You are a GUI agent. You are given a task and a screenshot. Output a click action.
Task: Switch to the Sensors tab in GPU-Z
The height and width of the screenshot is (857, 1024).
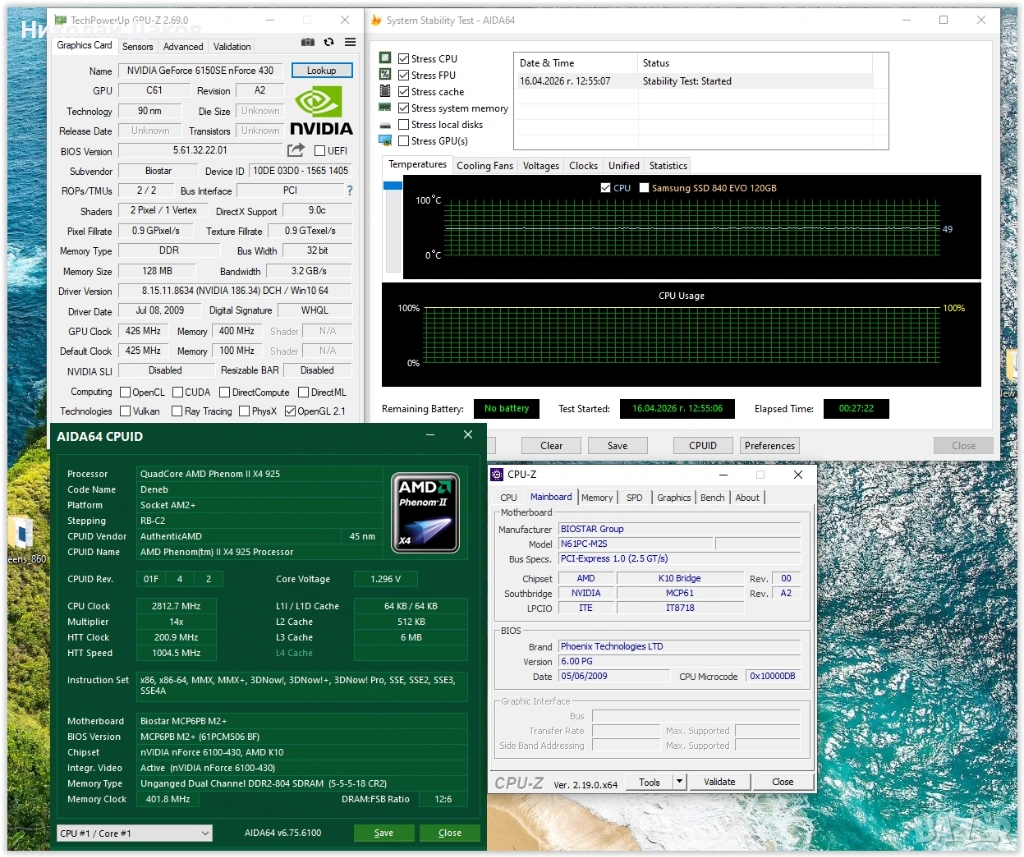tap(137, 46)
